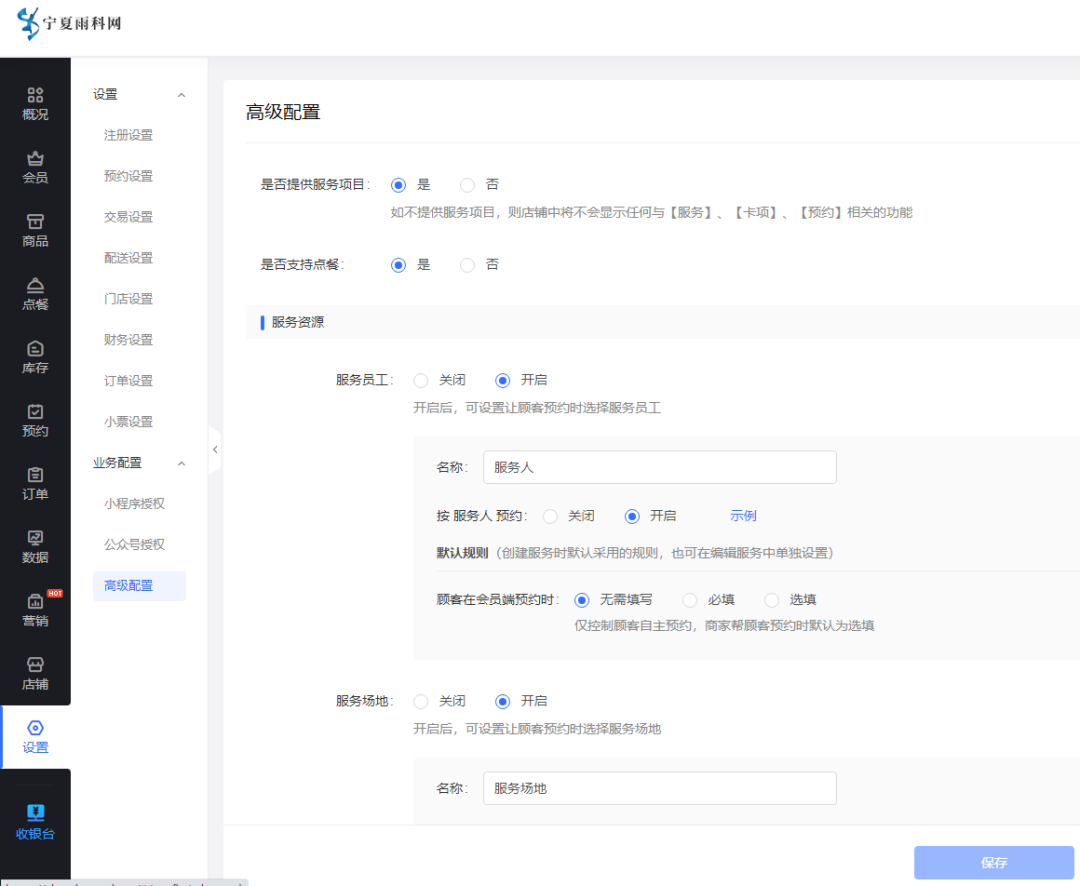This screenshot has height=886, width=1080.
Task: Open 预约设置 menu item
Action: point(129,176)
